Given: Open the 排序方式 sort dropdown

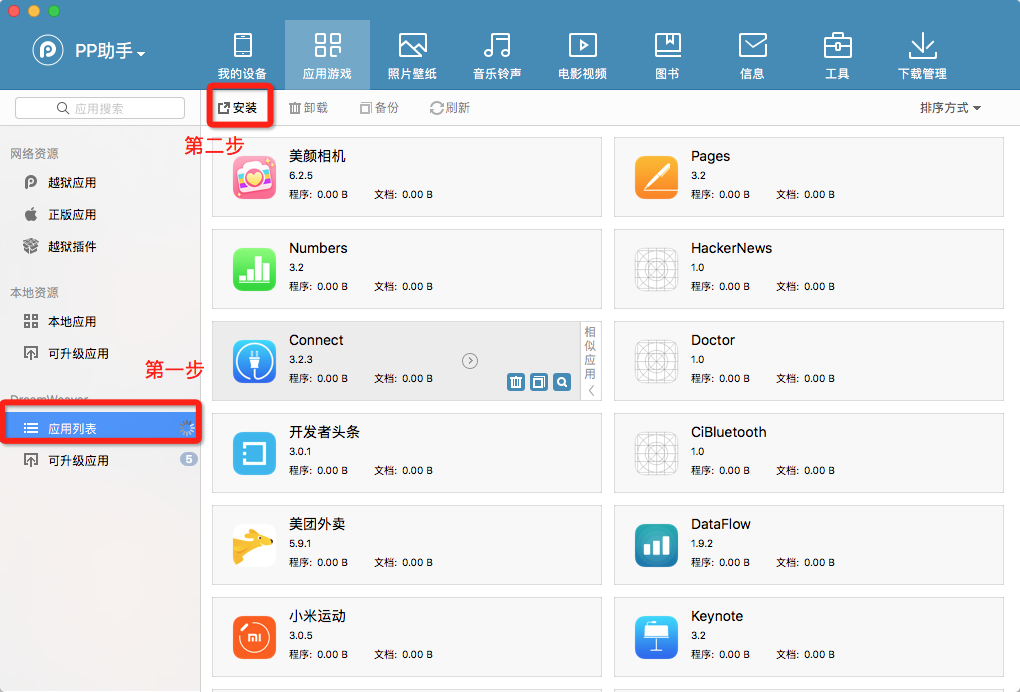Looking at the screenshot, I should tap(950, 107).
